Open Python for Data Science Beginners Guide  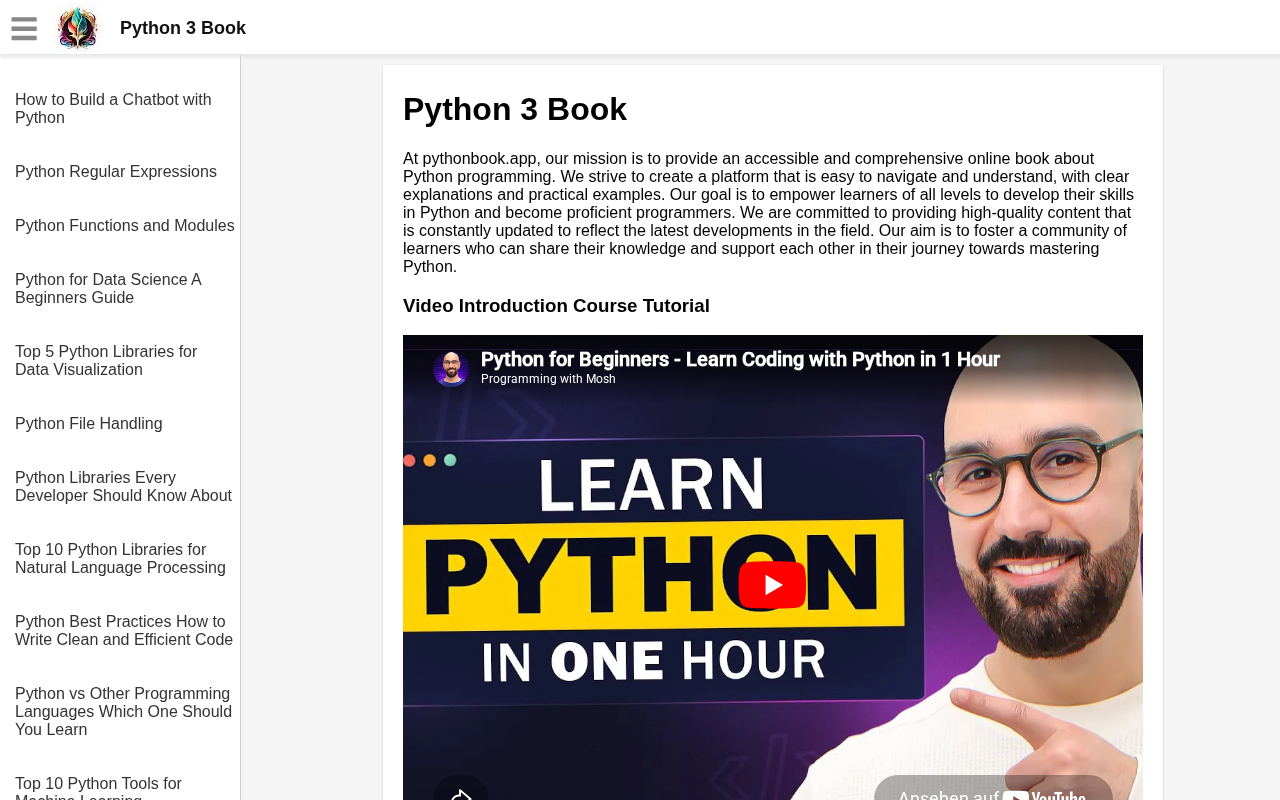point(108,289)
